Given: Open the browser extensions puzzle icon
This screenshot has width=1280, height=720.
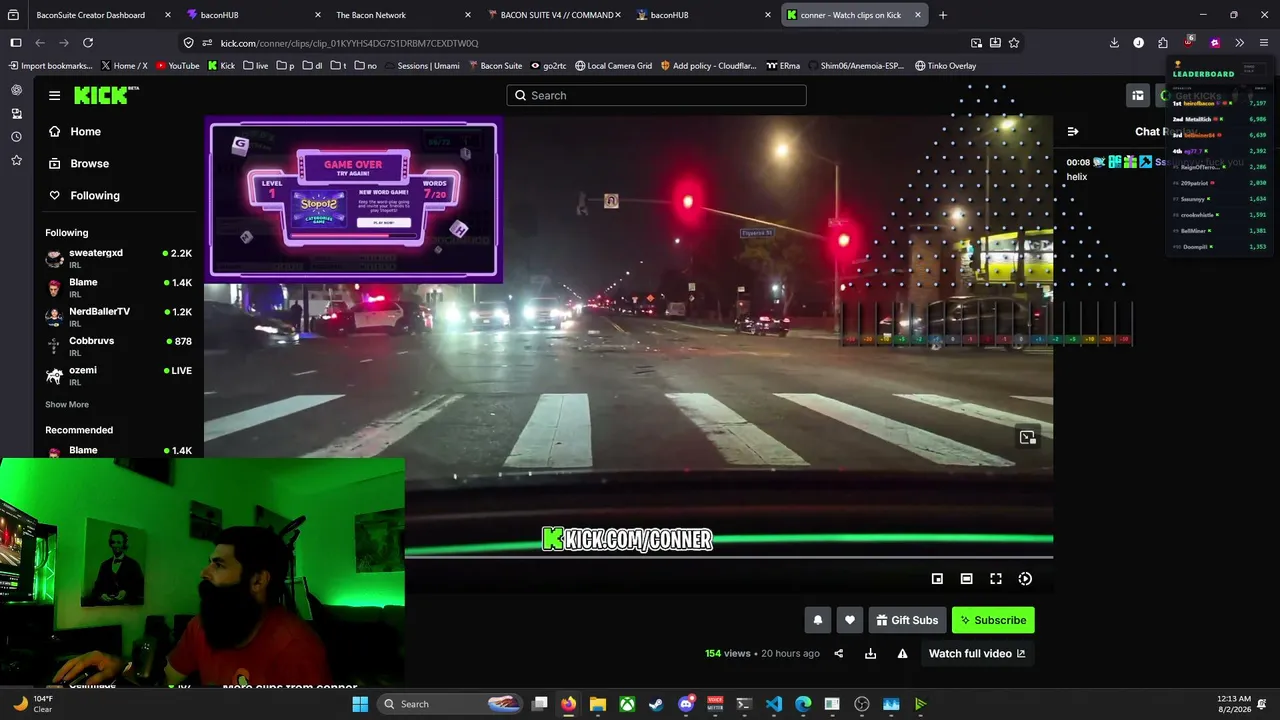Looking at the screenshot, I should click(1162, 43).
